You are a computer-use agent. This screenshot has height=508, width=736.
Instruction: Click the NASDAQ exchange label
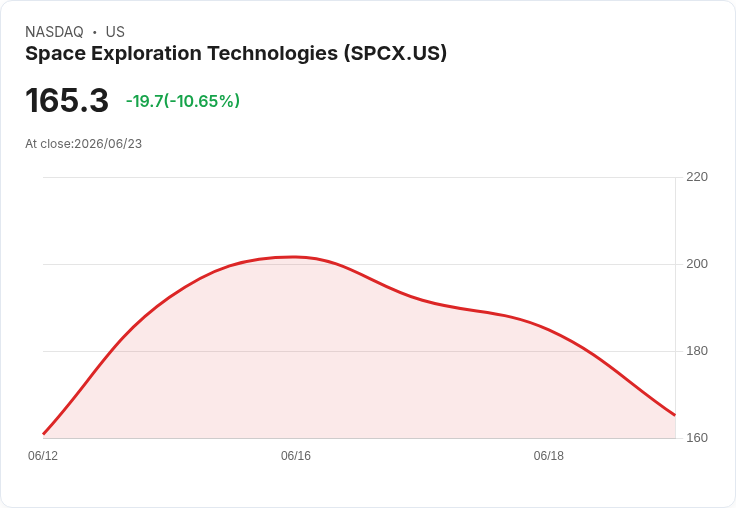pyautogui.click(x=54, y=32)
